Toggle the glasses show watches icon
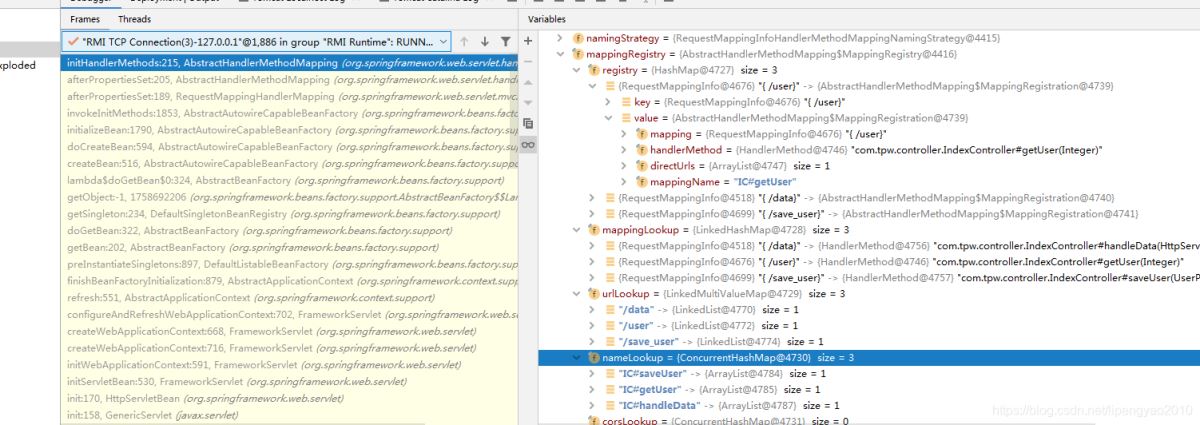The width and height of the screenshot is (1200, 425). [x=528, y=145]
